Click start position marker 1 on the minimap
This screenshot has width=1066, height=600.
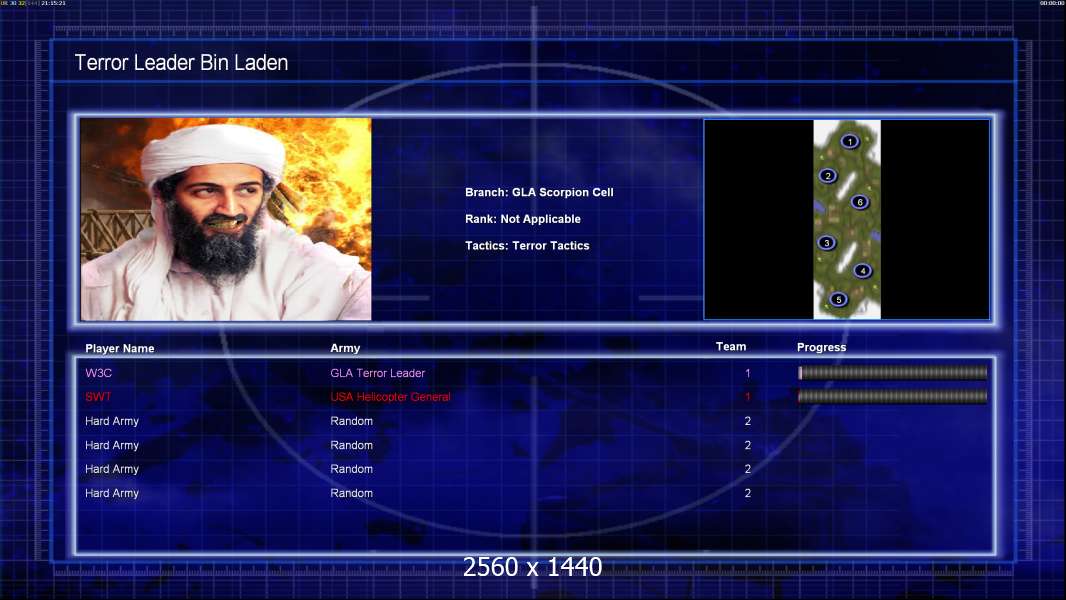[849, 142]
